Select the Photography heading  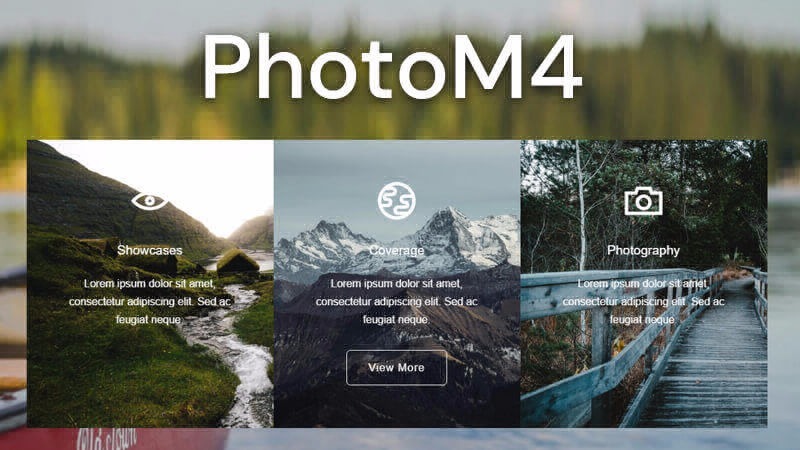click(643, 251)
